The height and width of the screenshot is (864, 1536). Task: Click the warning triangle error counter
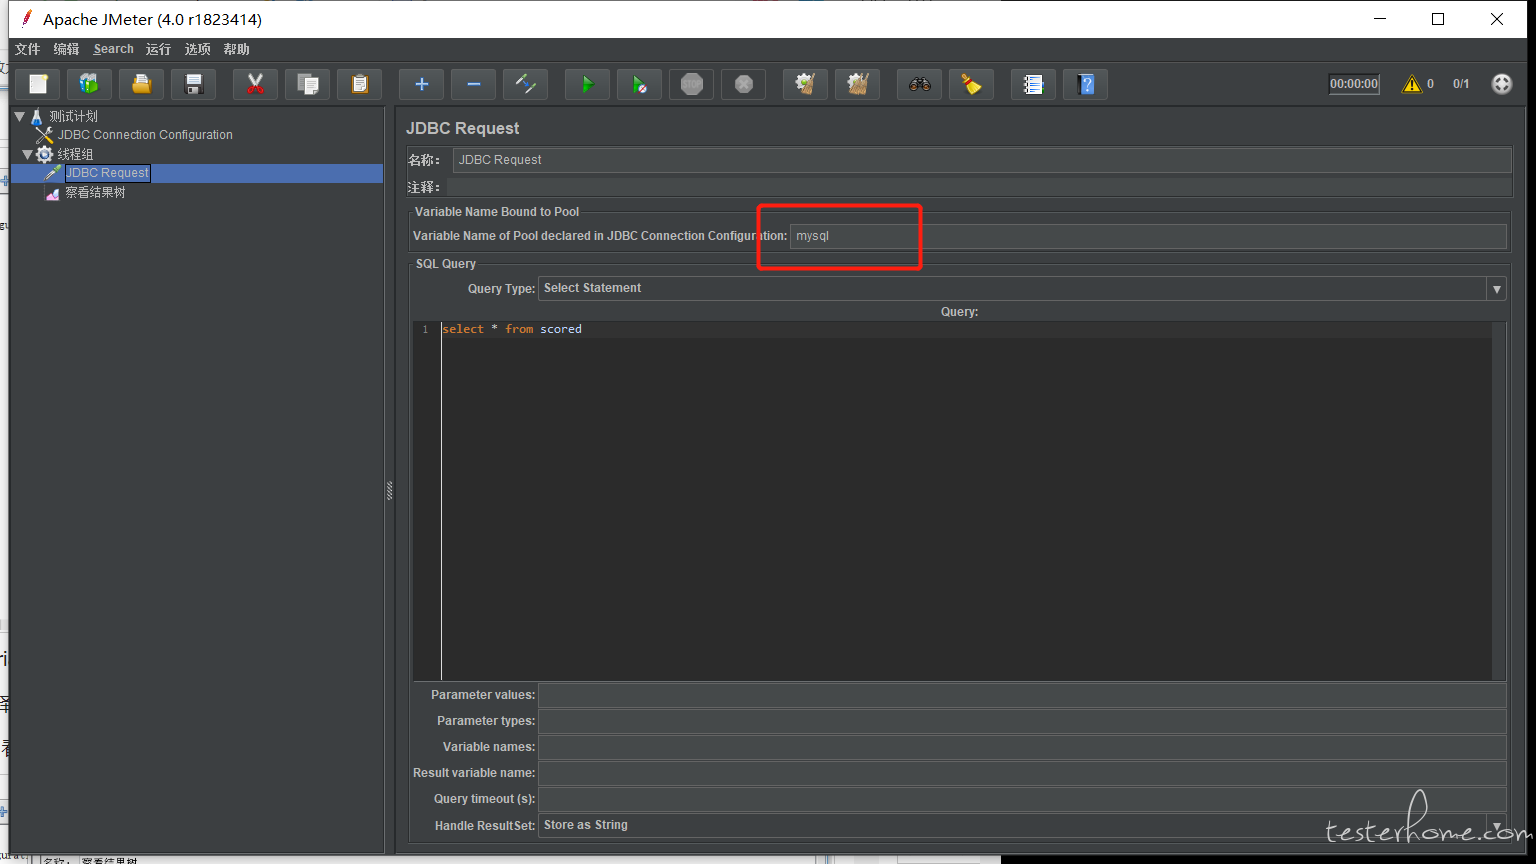pos(1412,84)
